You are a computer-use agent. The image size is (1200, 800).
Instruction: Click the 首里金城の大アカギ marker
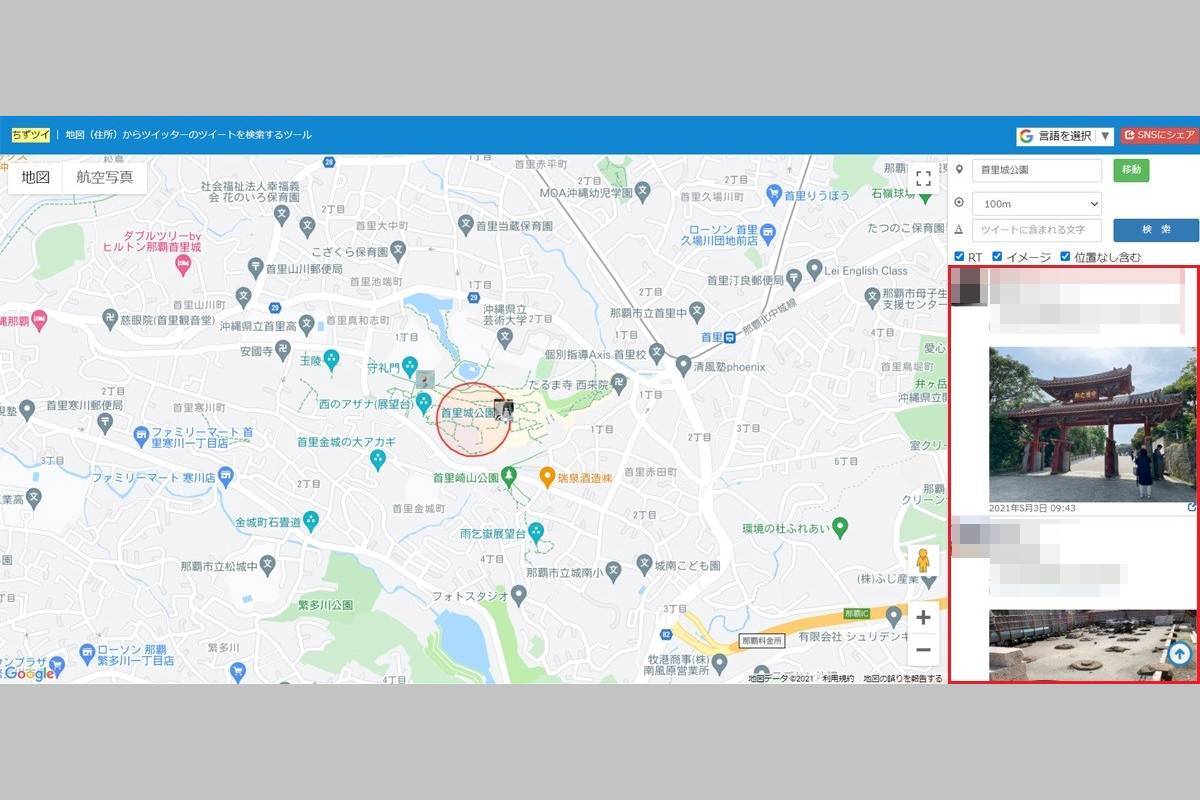pos(377,458)
